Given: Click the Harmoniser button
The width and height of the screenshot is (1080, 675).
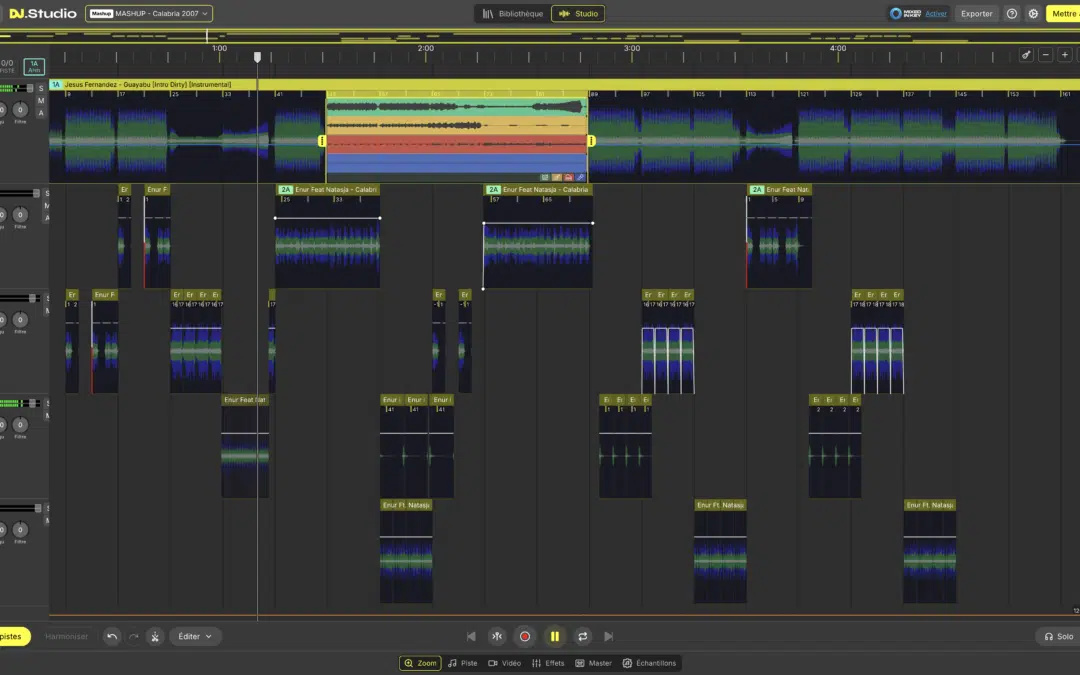Looking at the screenshot, I should (66, 636).
